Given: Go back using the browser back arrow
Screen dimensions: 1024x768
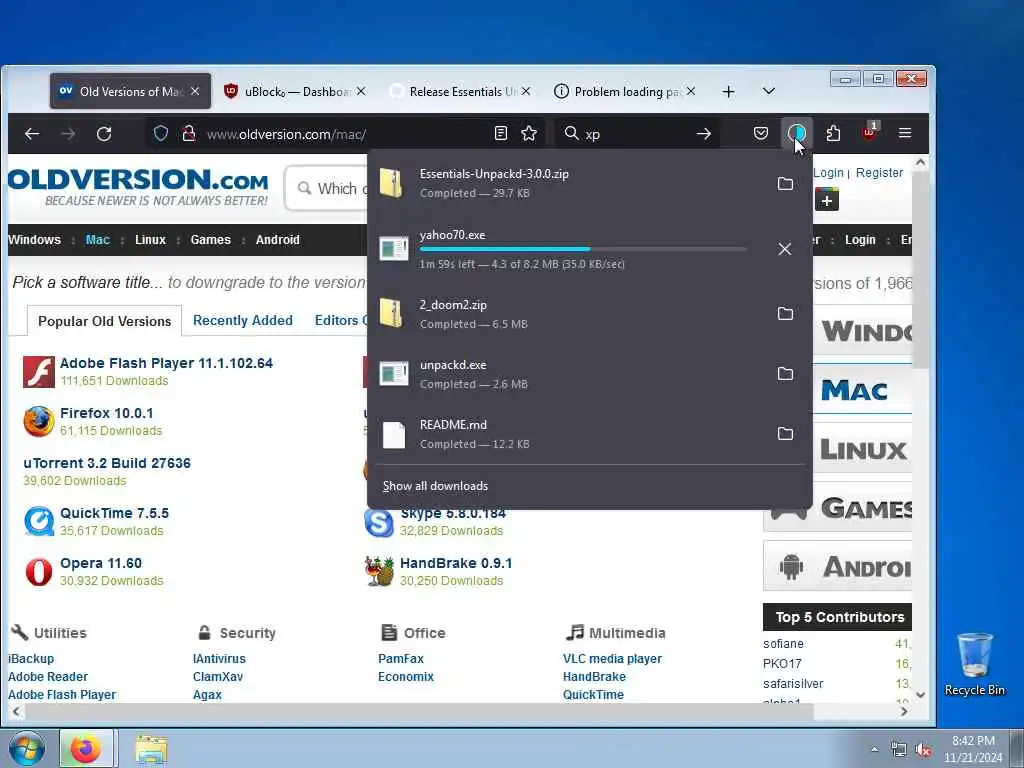Looking at the screenshot, I should 31,134.
